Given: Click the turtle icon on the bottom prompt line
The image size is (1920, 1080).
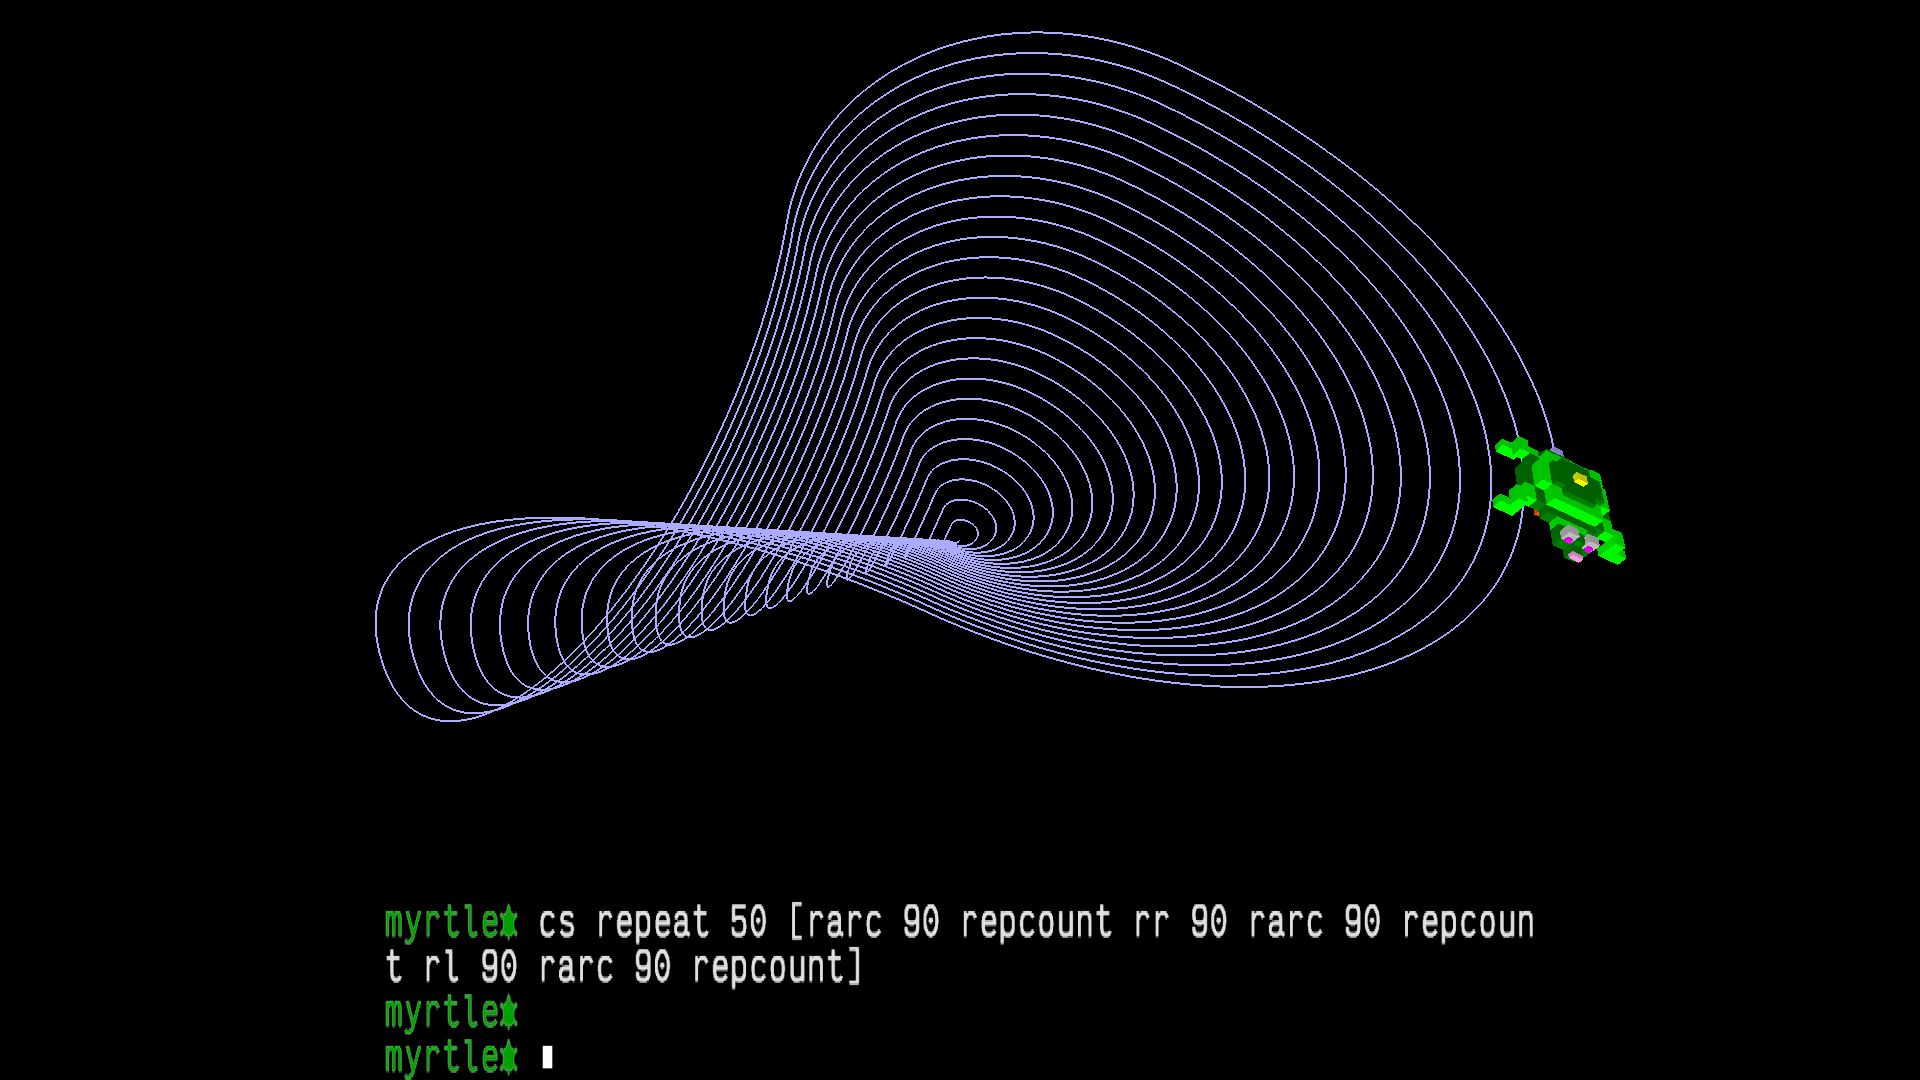Looking at the screenshot, I should tap(510, 1057).
